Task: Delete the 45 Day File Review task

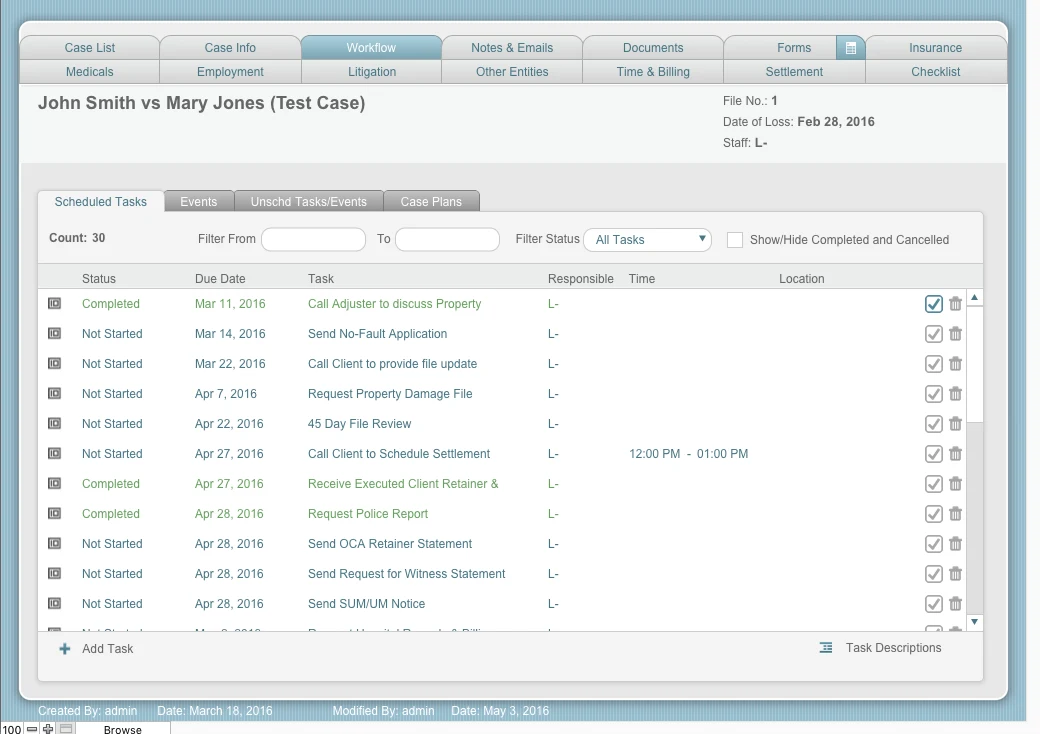Action: tap(955, 423)
